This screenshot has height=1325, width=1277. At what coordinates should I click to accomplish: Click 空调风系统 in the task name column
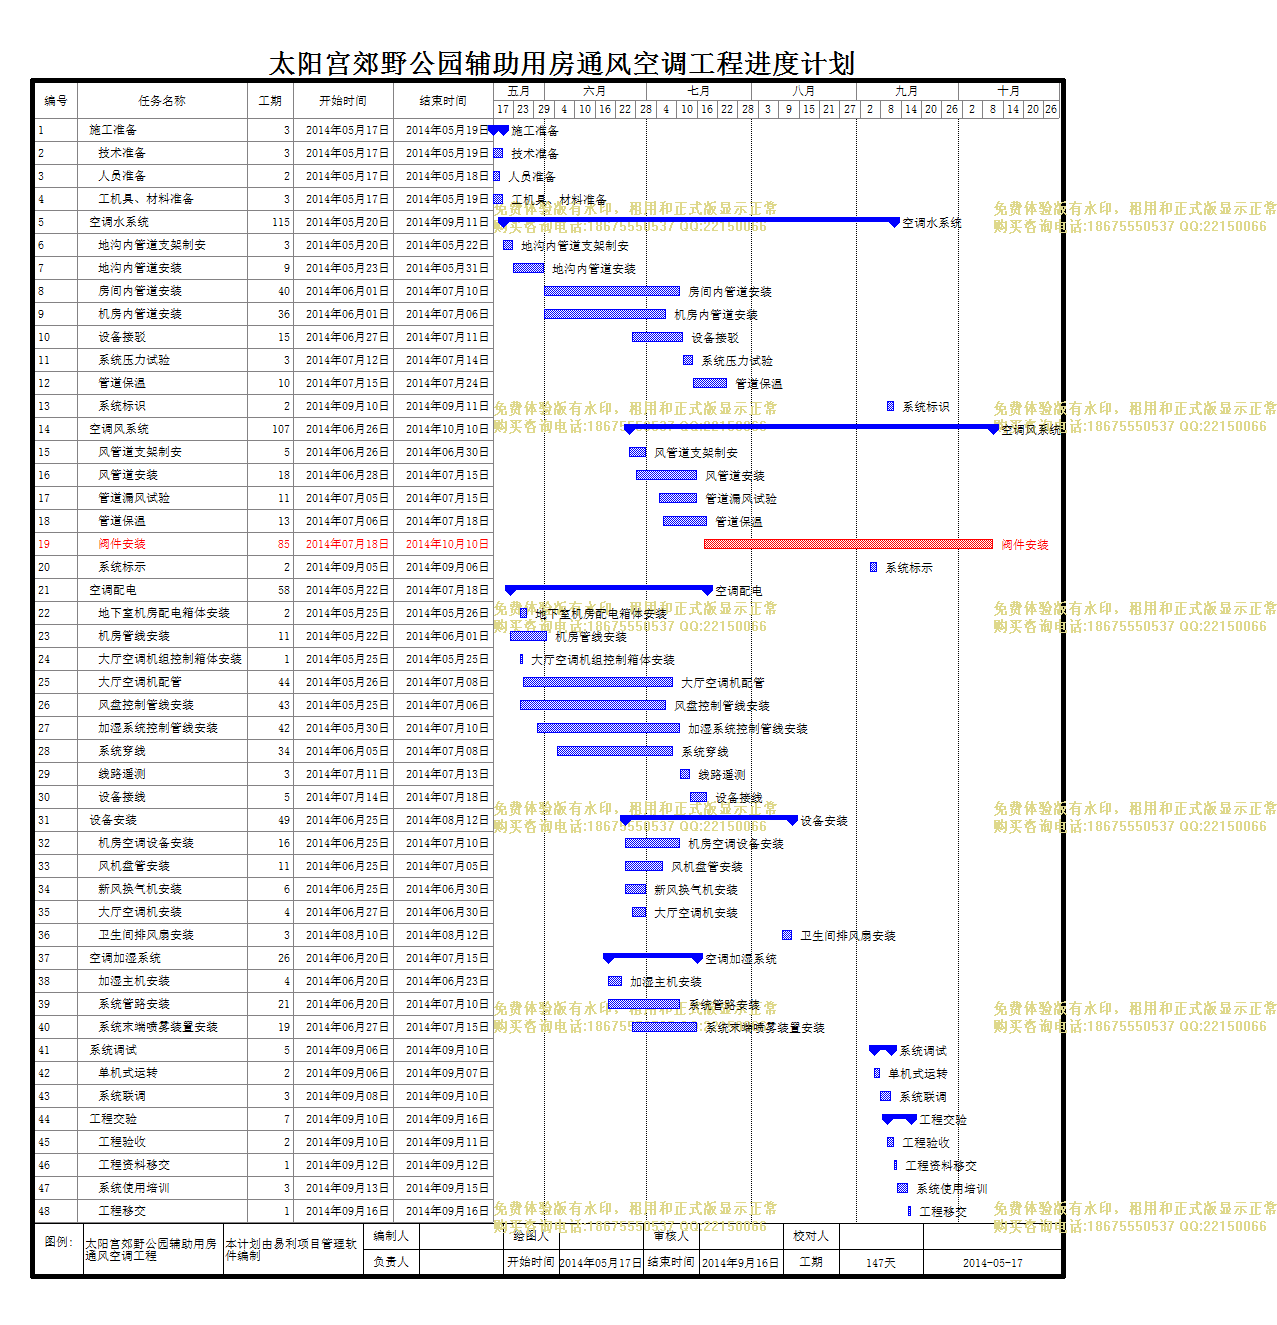(119, 429)
